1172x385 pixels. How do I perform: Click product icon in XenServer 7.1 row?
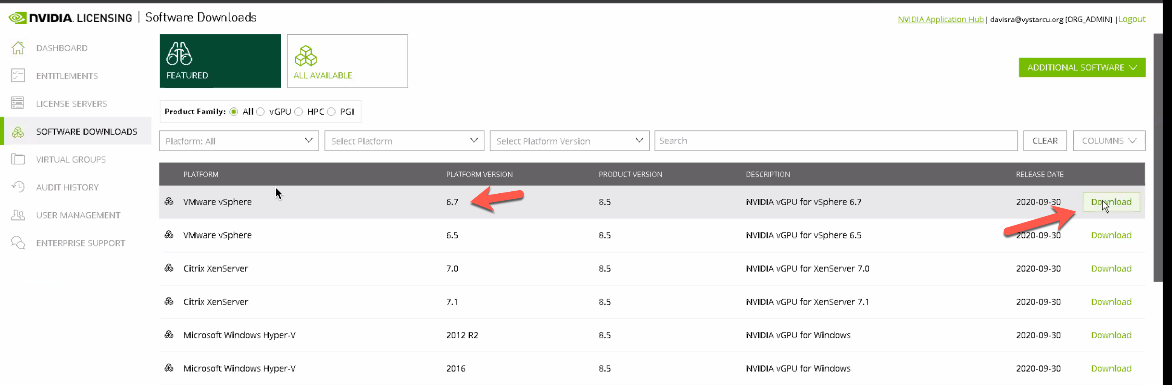tap(169, 302)
